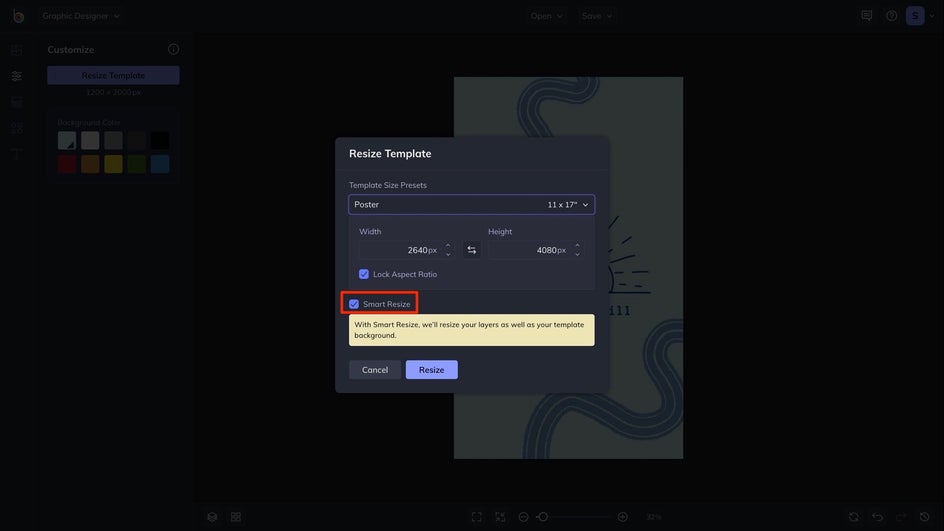Click the swap width and height icon

click(x=471, y=250)
